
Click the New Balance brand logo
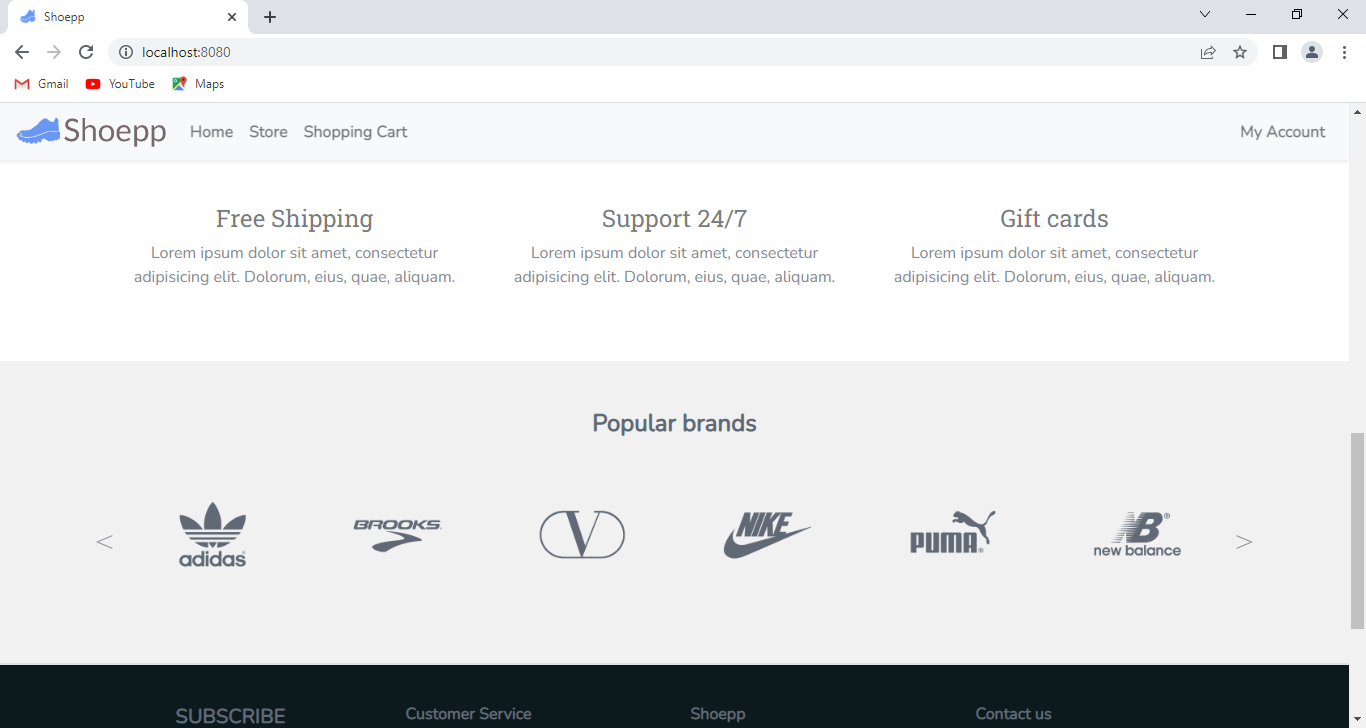tap(1136, 533)
